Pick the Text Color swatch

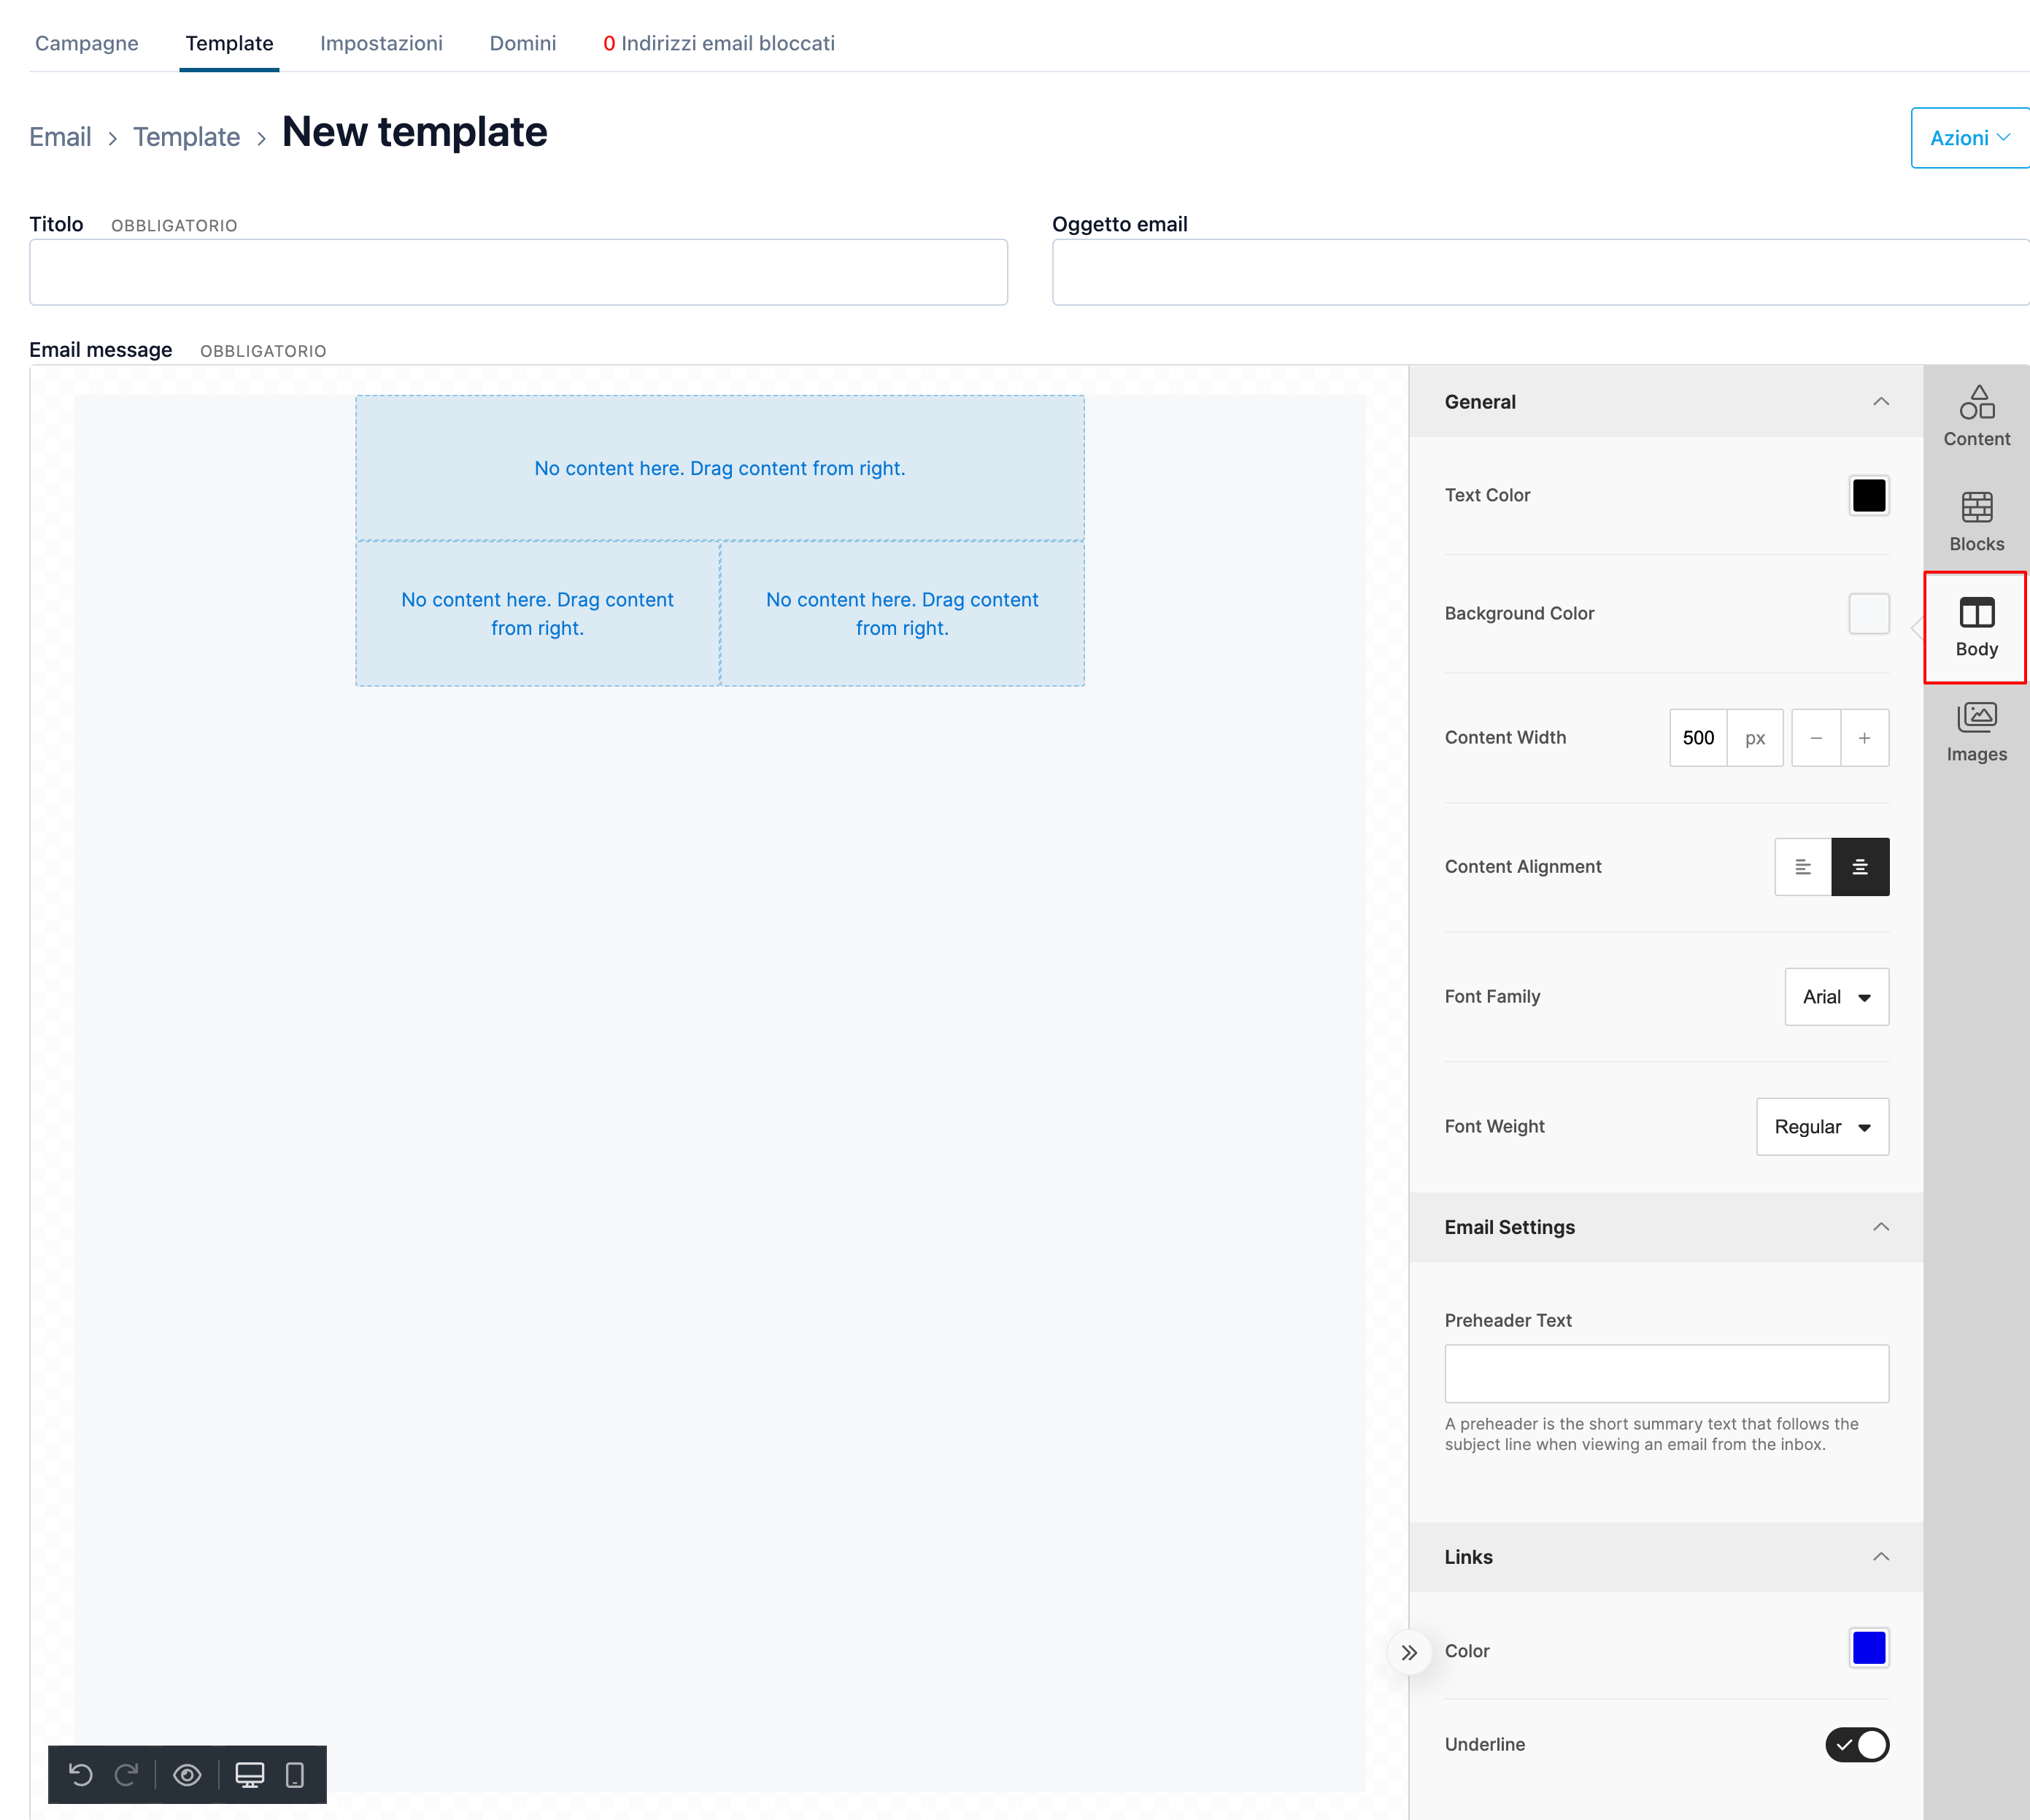pos(1868,496)
